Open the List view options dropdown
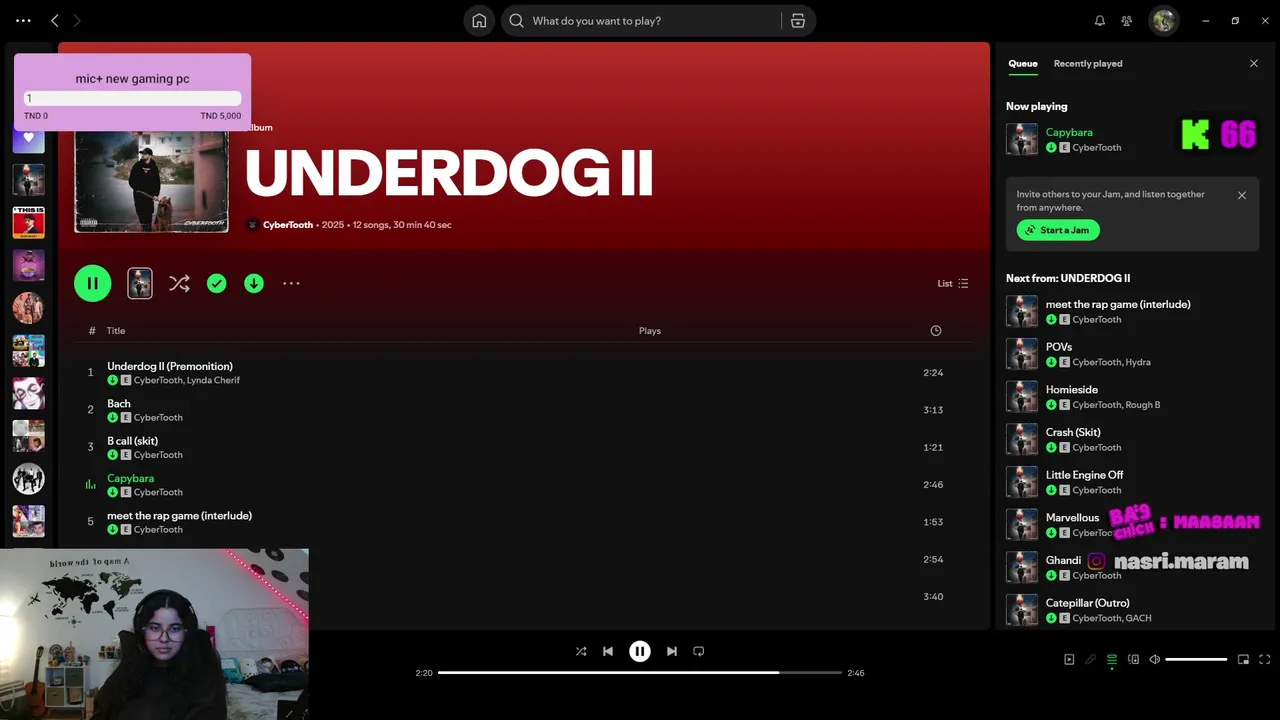Screen dimensions: 1280x720 952,284
